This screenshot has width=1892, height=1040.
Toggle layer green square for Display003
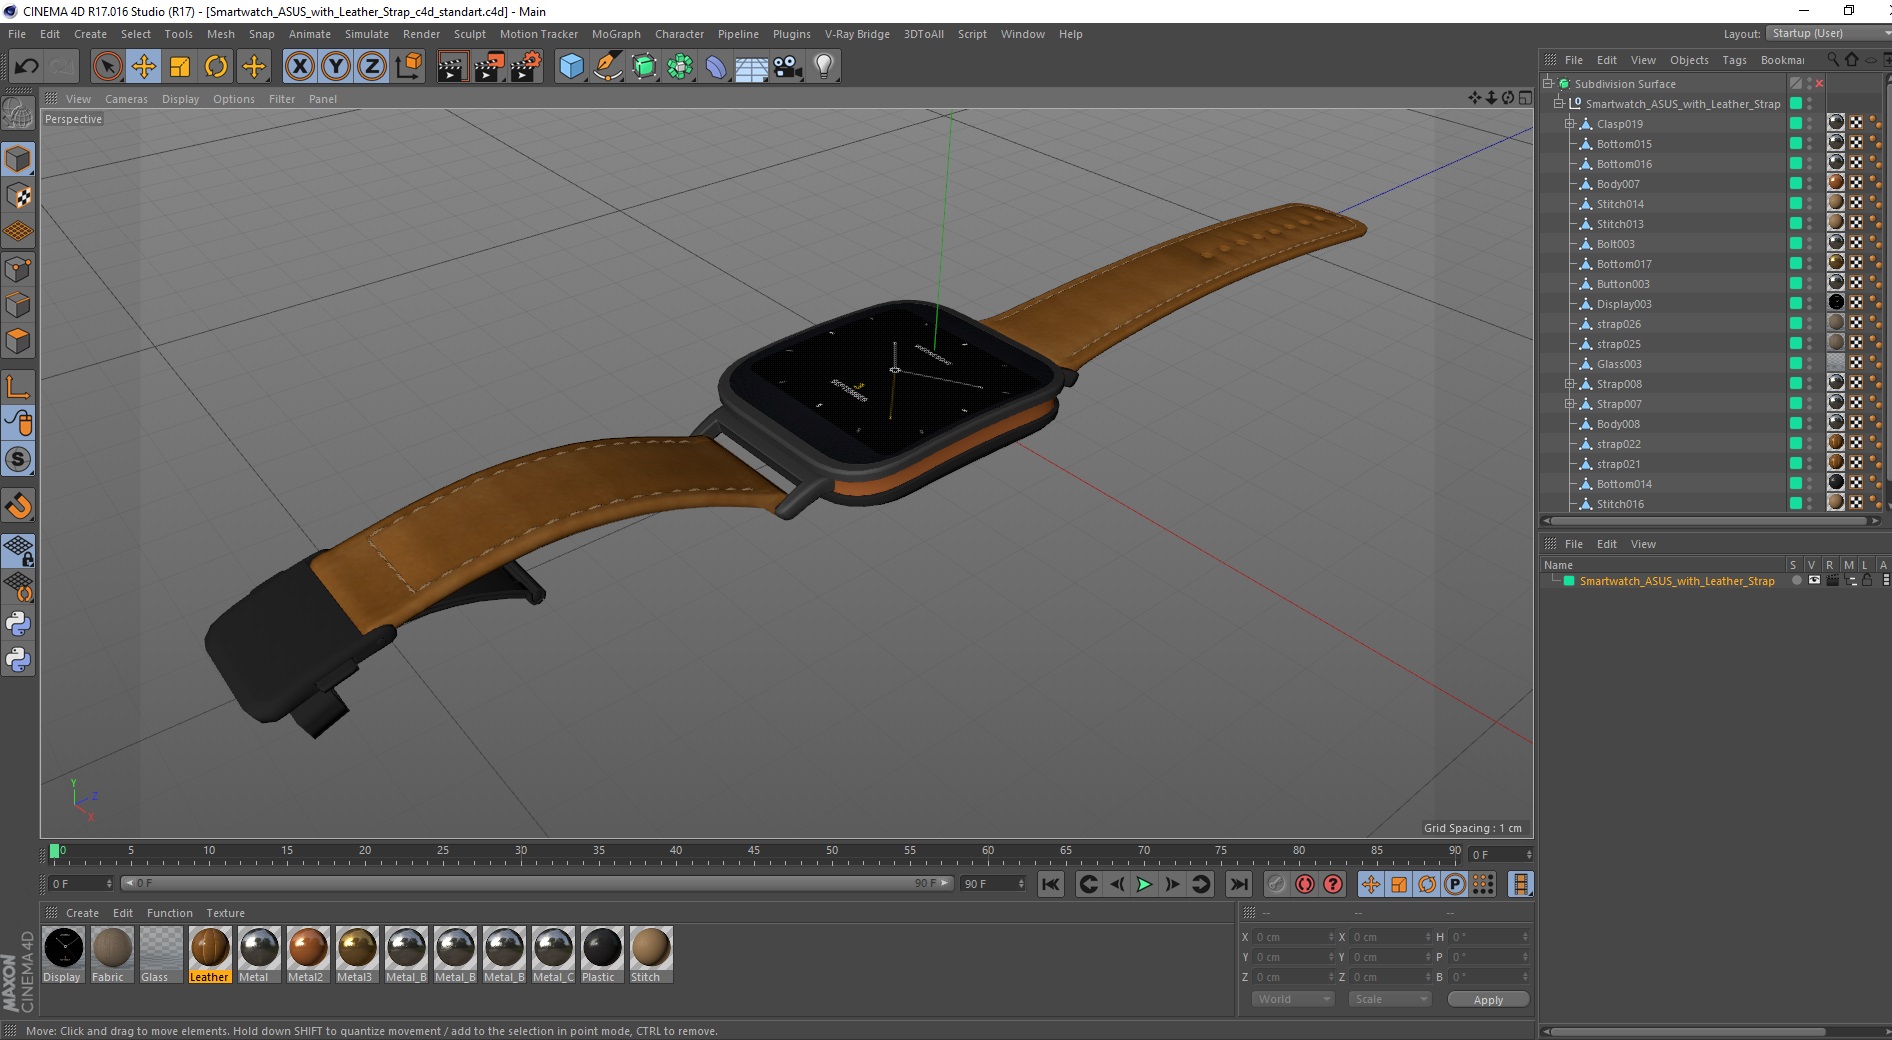coord(1796,303)
